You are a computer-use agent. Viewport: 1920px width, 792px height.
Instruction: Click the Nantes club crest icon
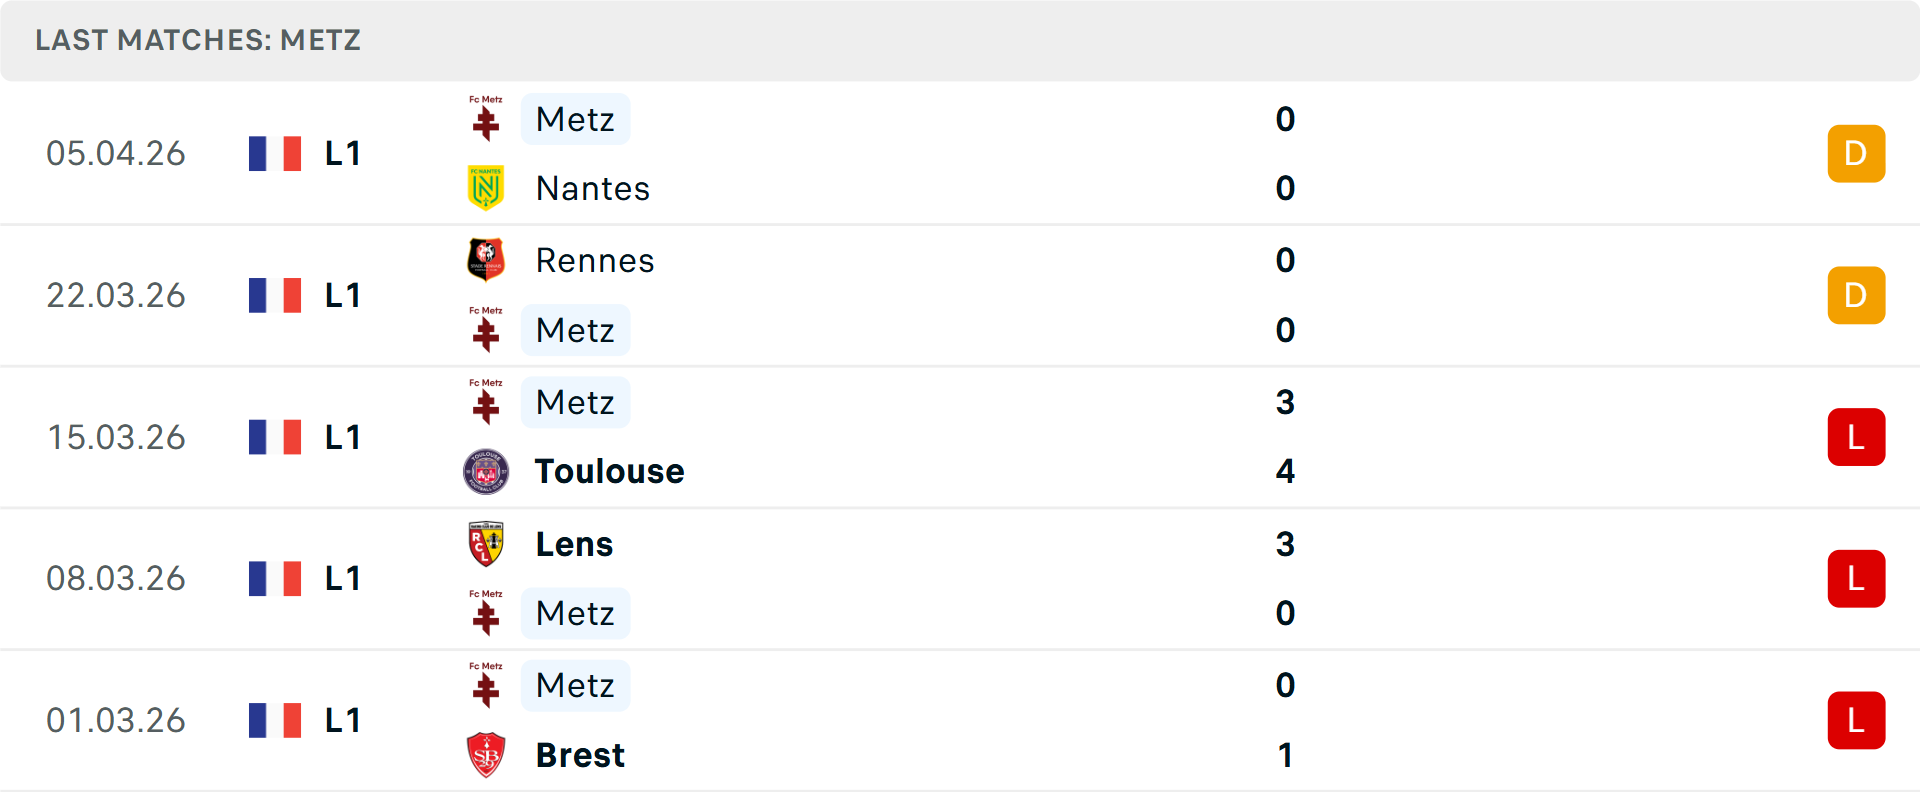click(486, 188)
